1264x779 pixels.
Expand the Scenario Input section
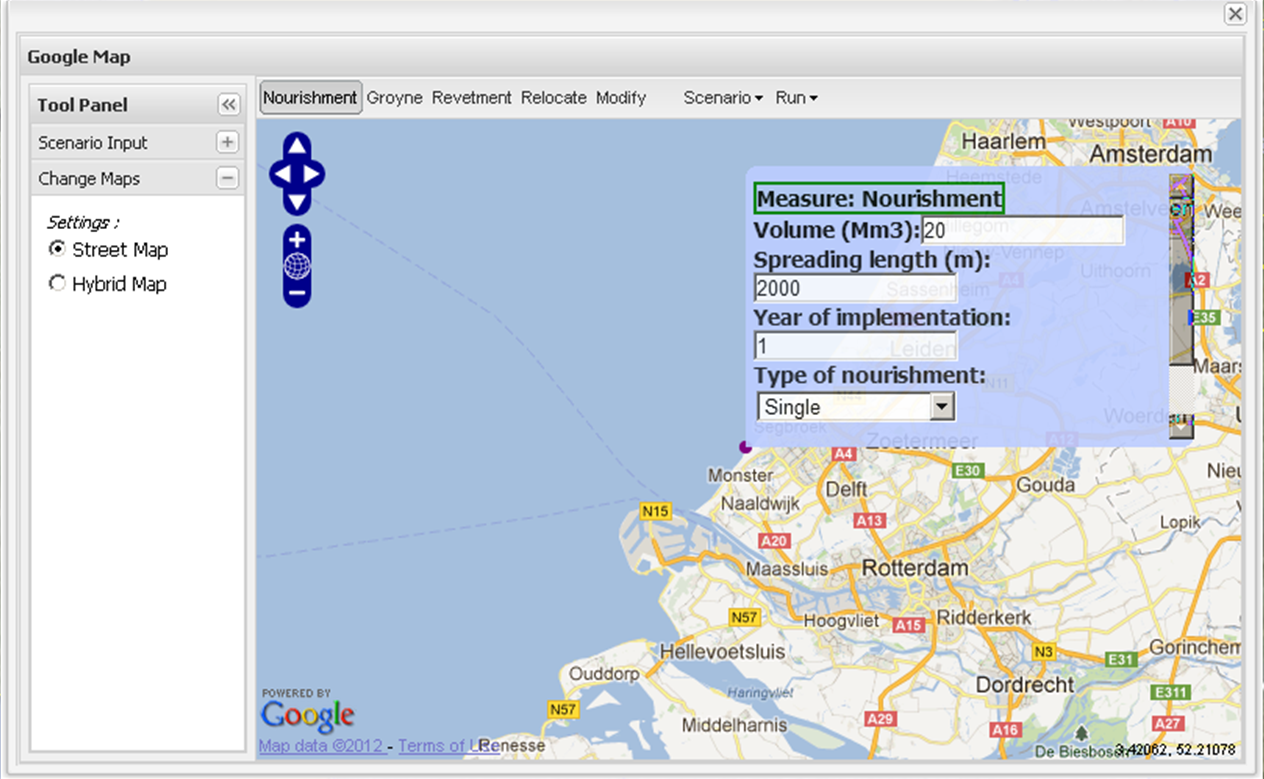click(228, 143)
